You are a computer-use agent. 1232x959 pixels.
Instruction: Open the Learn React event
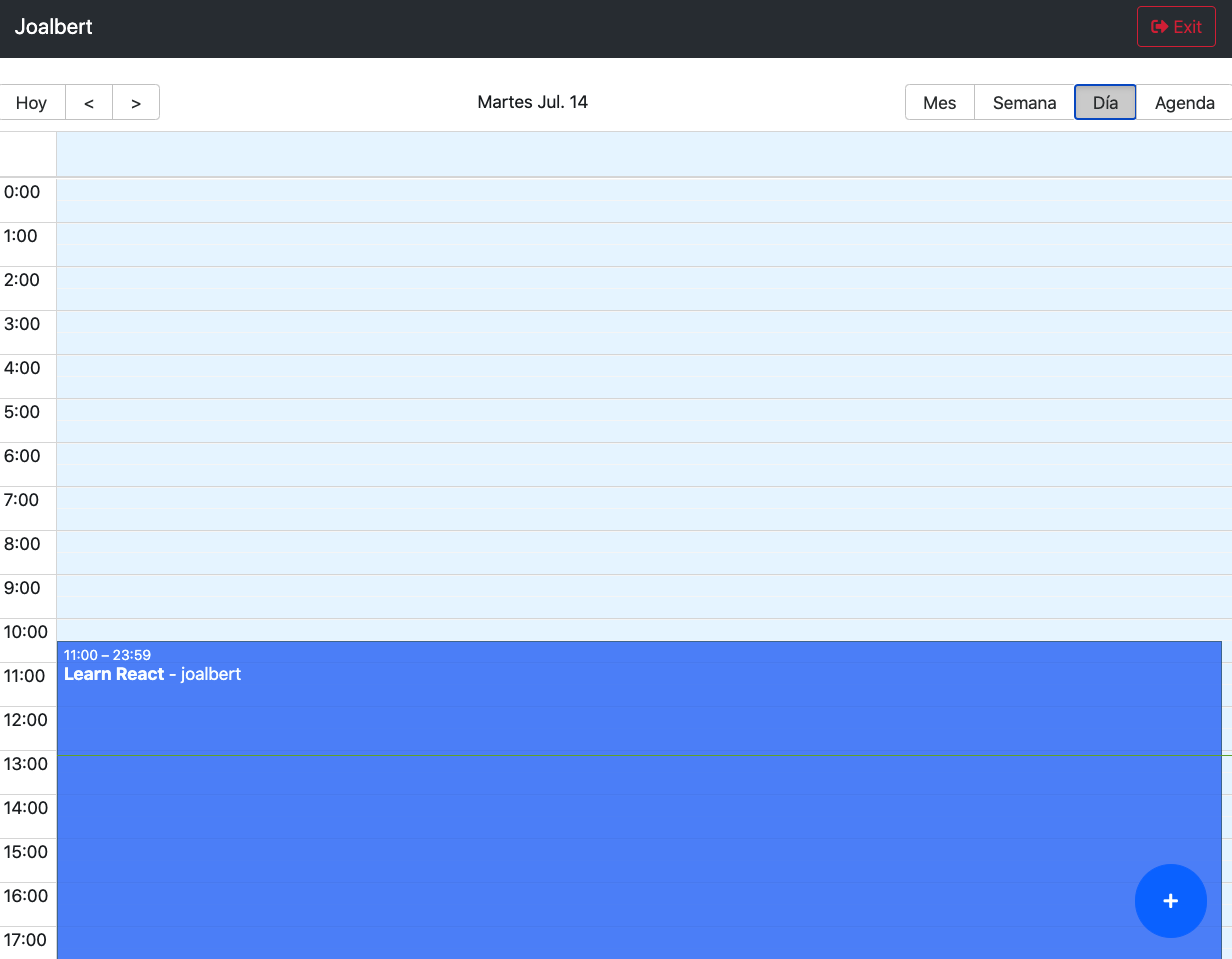click(x=640, y=800)
